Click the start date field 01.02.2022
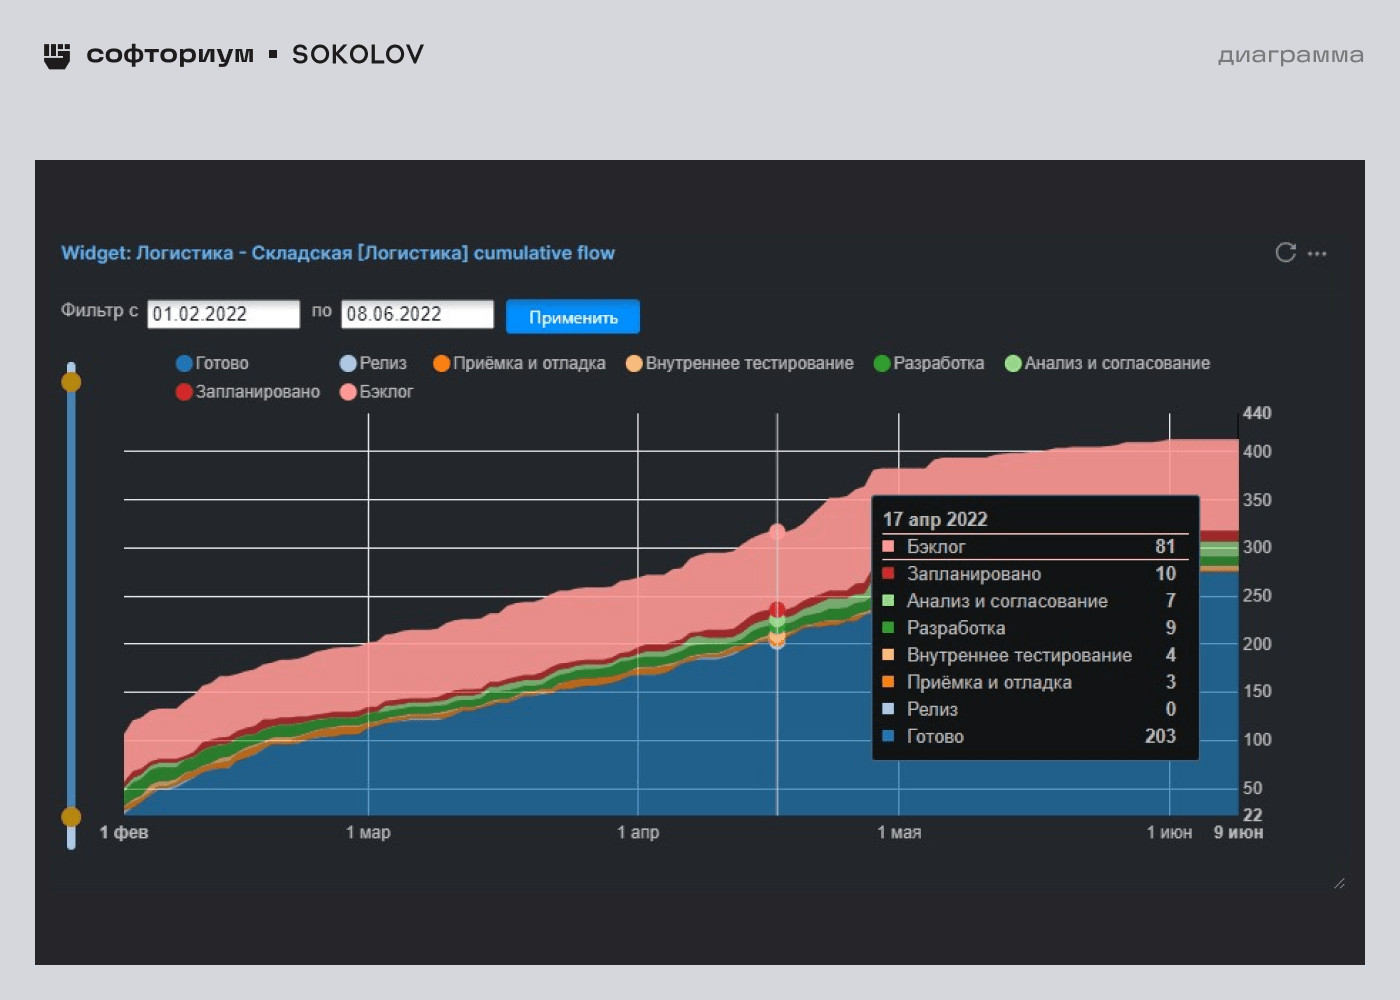 coord(223,314)
